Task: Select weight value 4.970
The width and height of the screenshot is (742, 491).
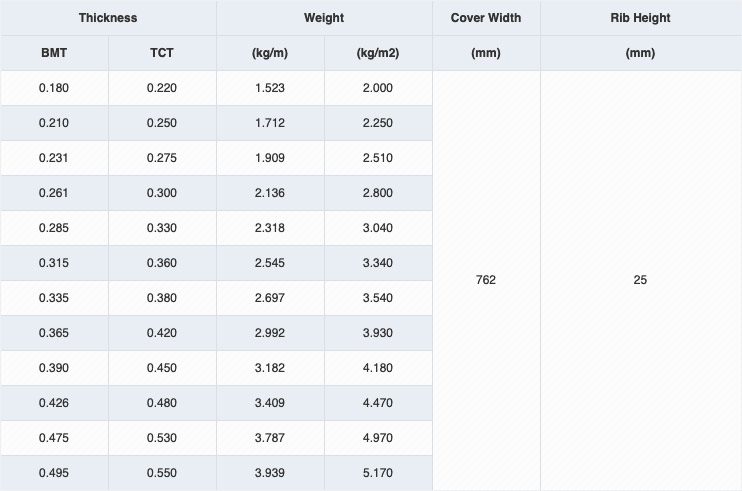Action: (x=378, y=438)
